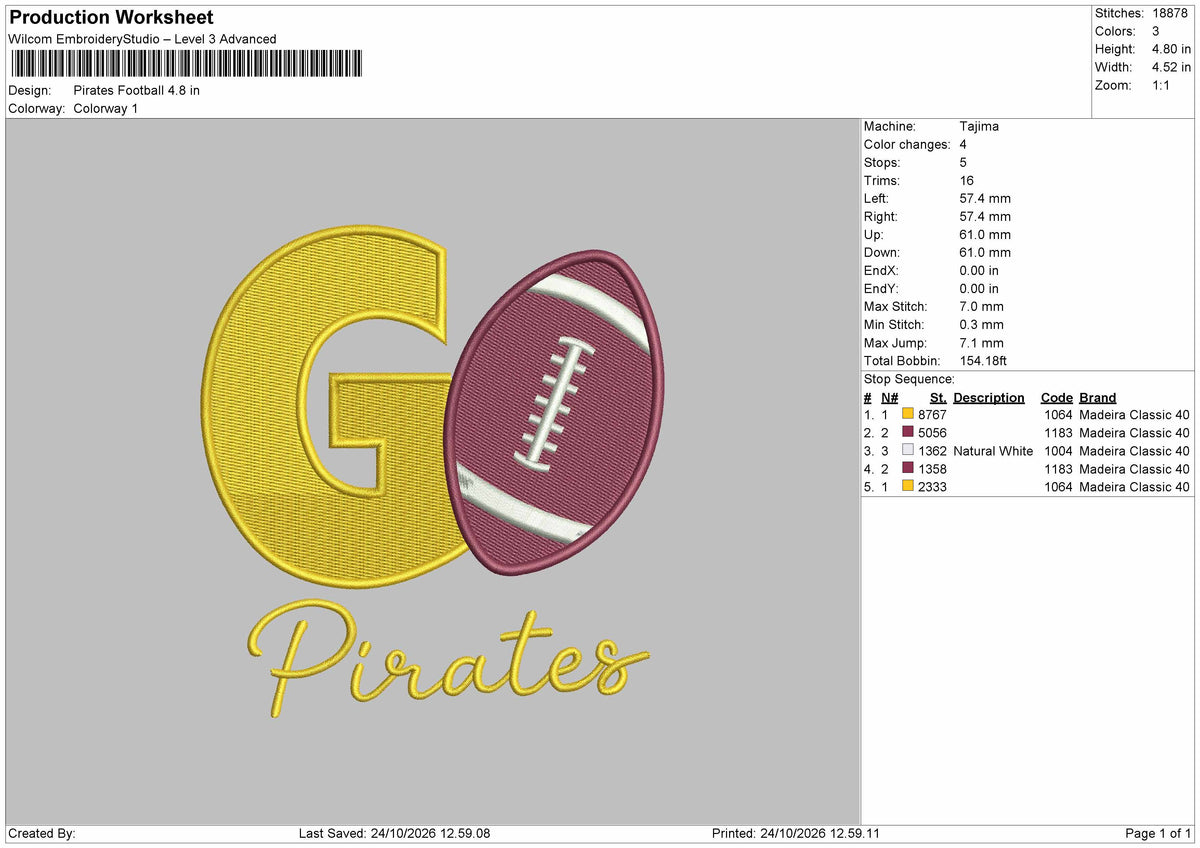1200x848 pixels.
Task: Click the 'Colorway 1' value
Action: tap(106, 108)
